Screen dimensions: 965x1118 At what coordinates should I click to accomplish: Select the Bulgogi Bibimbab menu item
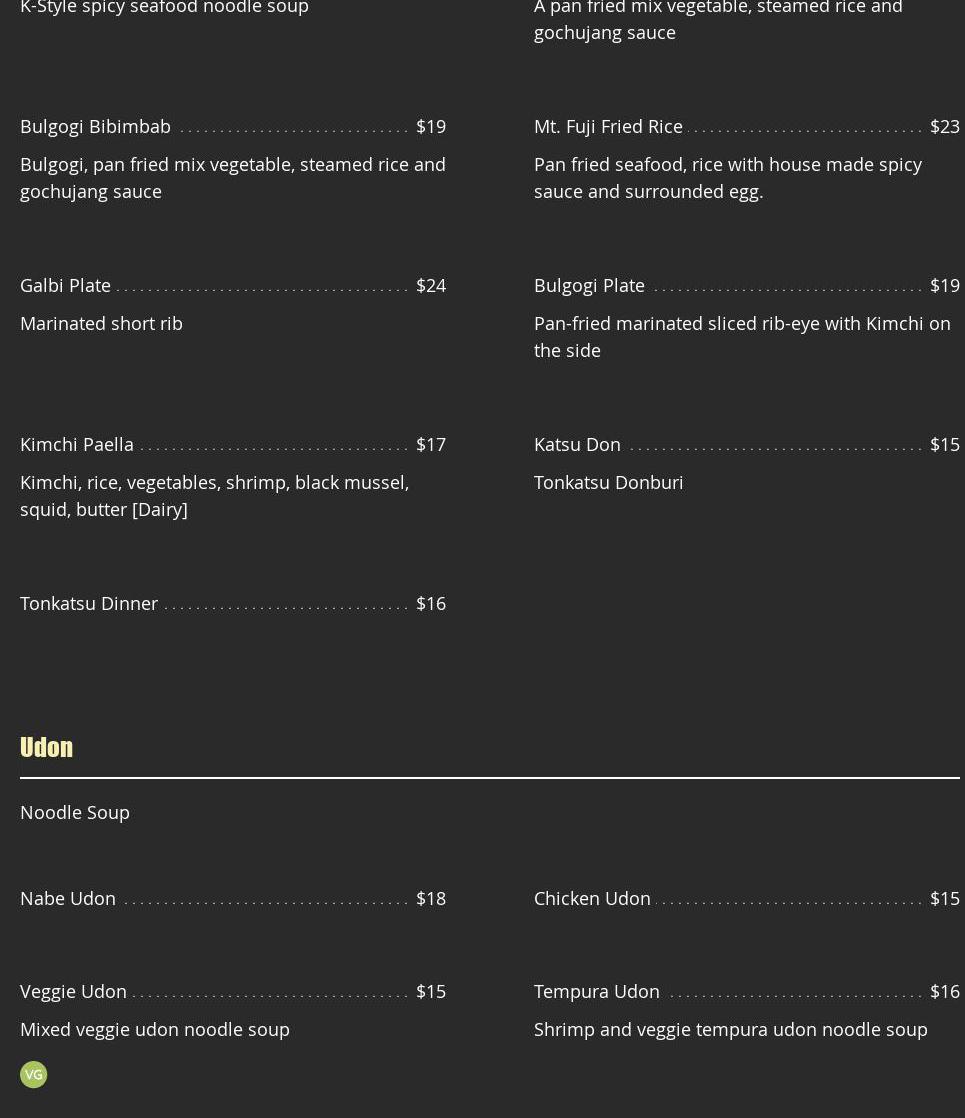point(95,126)
